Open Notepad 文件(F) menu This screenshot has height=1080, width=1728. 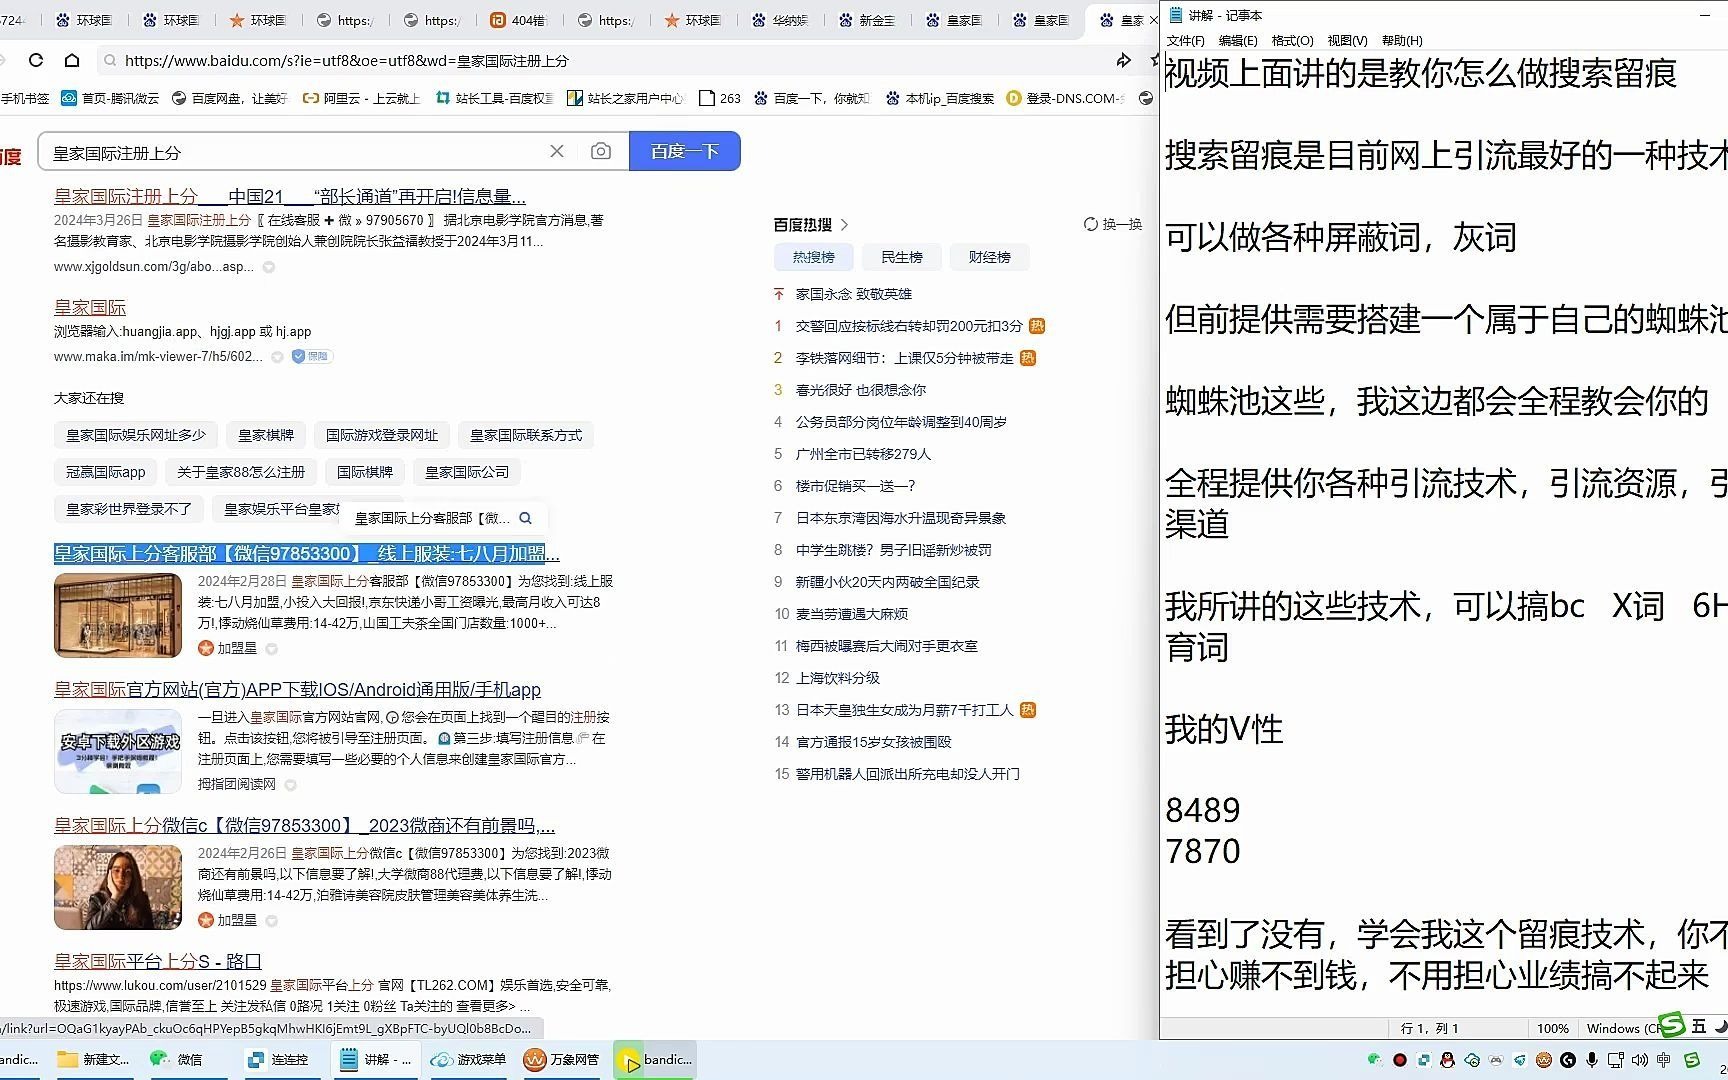[x=1185, y=40]
